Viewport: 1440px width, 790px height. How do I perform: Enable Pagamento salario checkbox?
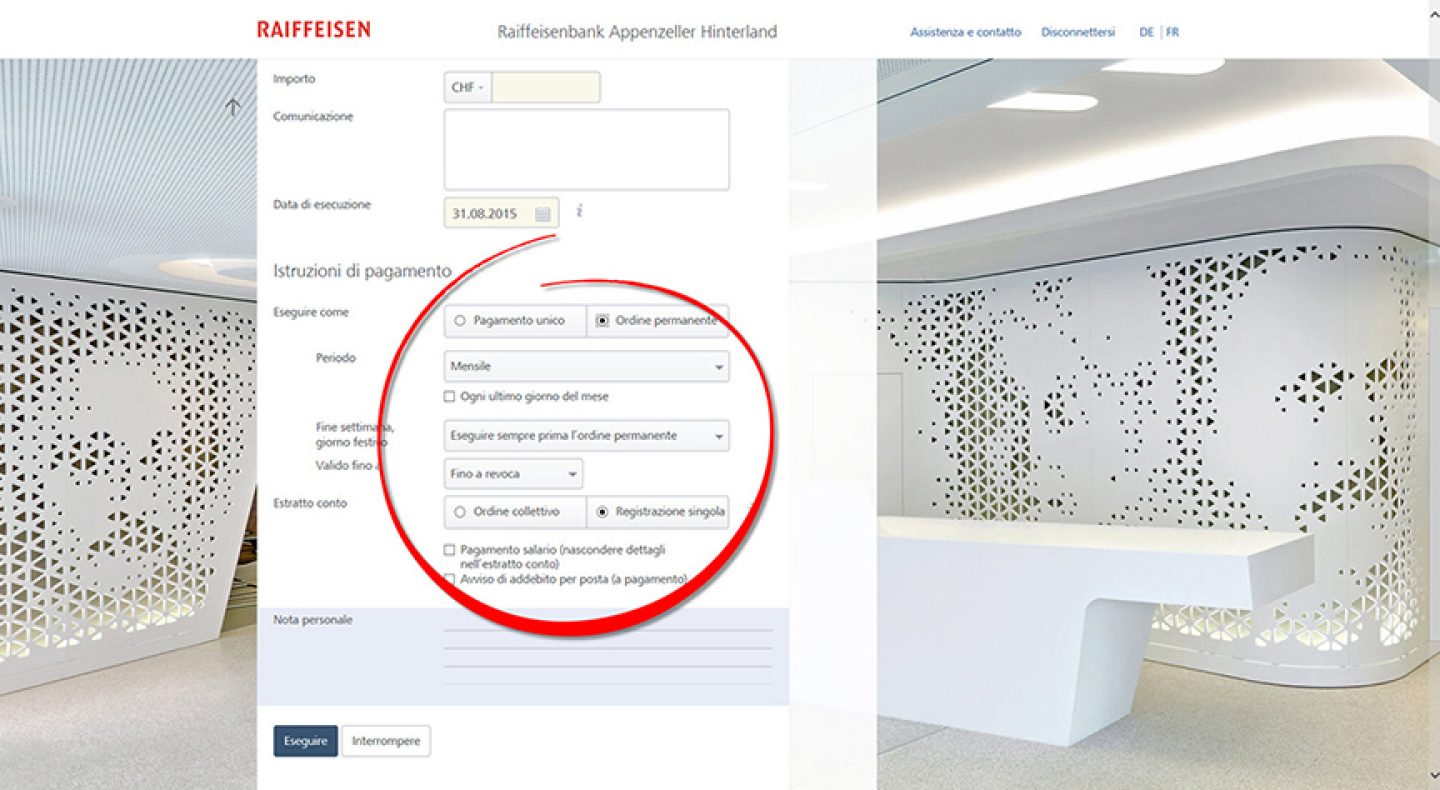[x=449, y=550]
